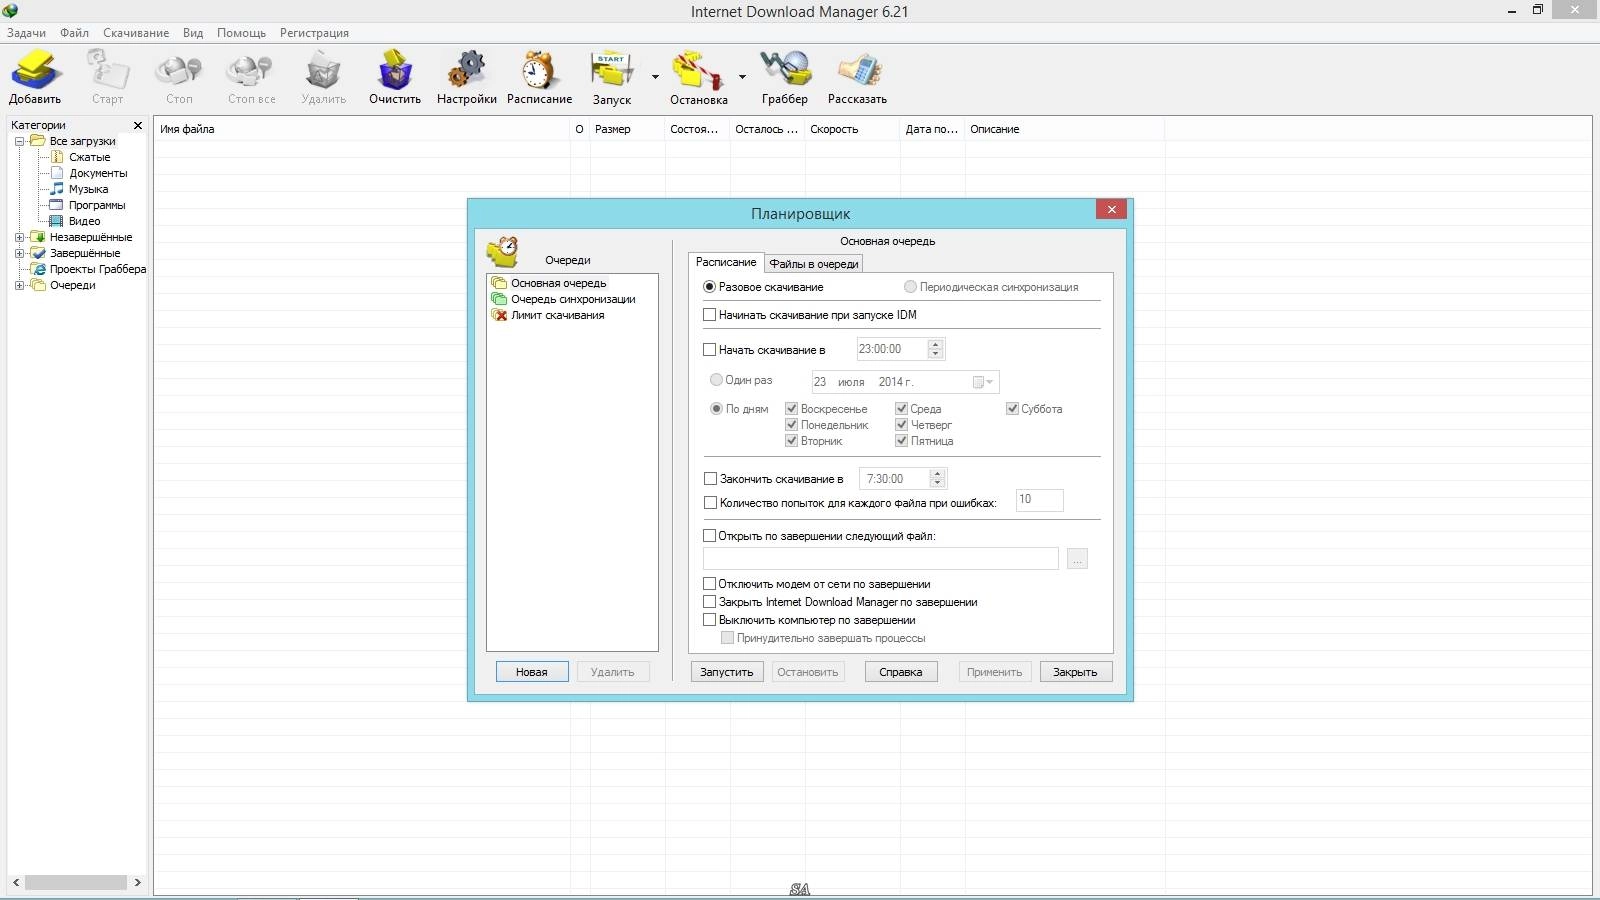Open Настройки gear icon
The width and height of the screenshot is (1600, 900).
coord(466,70)
